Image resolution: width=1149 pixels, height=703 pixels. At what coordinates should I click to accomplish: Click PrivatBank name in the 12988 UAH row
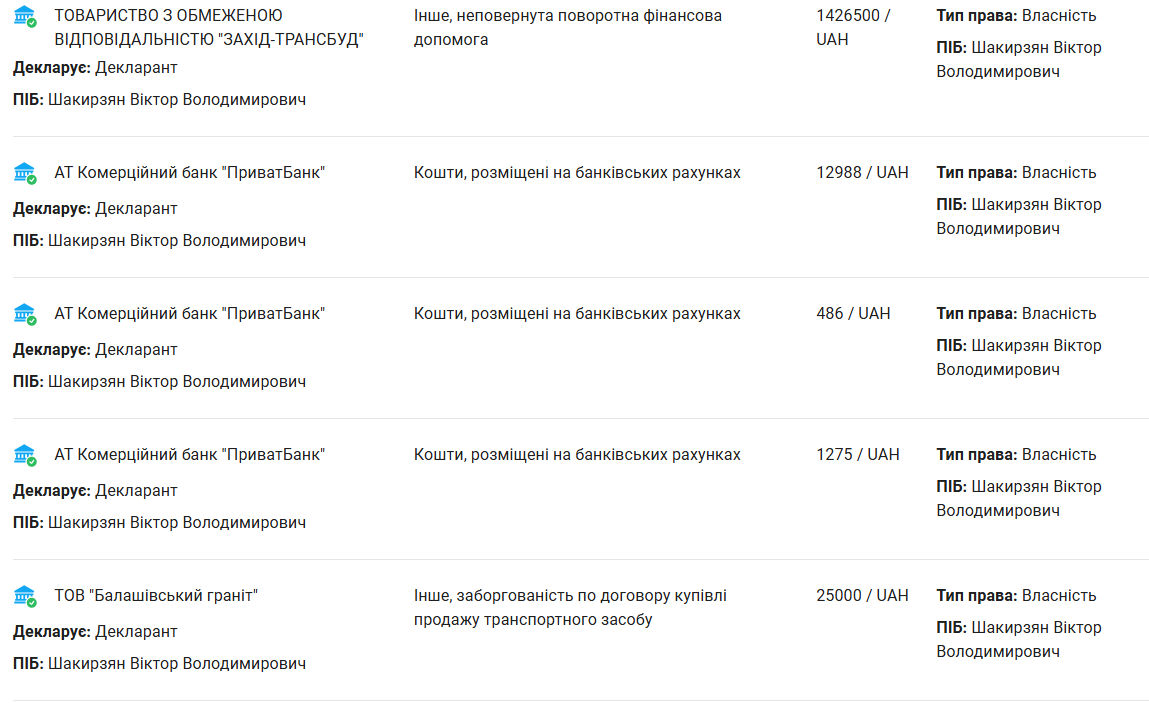coord(189,173)
